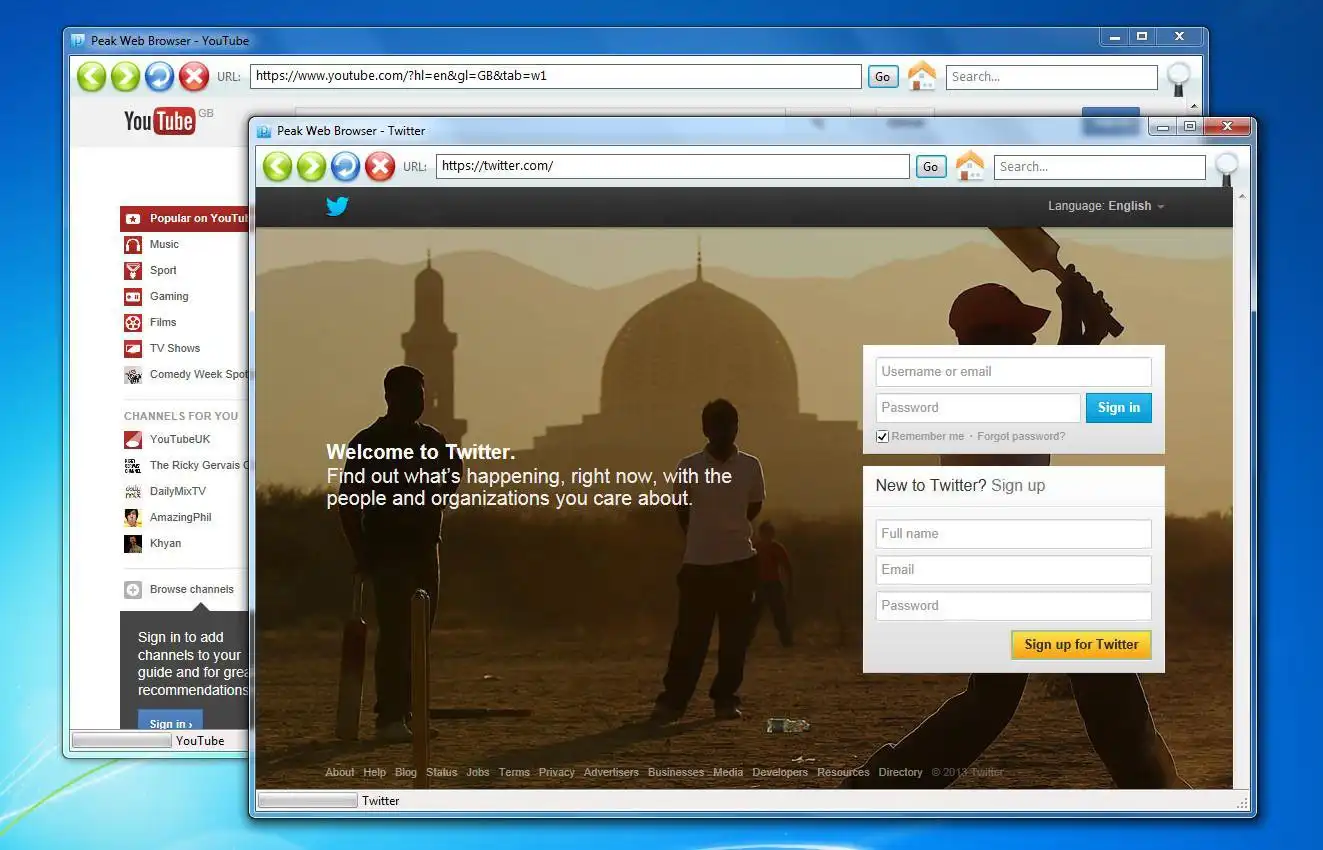Viewport: 1323px width, 850px height.
Task: Open the Status footer link
Action: pyautogui.click(x=442, y=772)
